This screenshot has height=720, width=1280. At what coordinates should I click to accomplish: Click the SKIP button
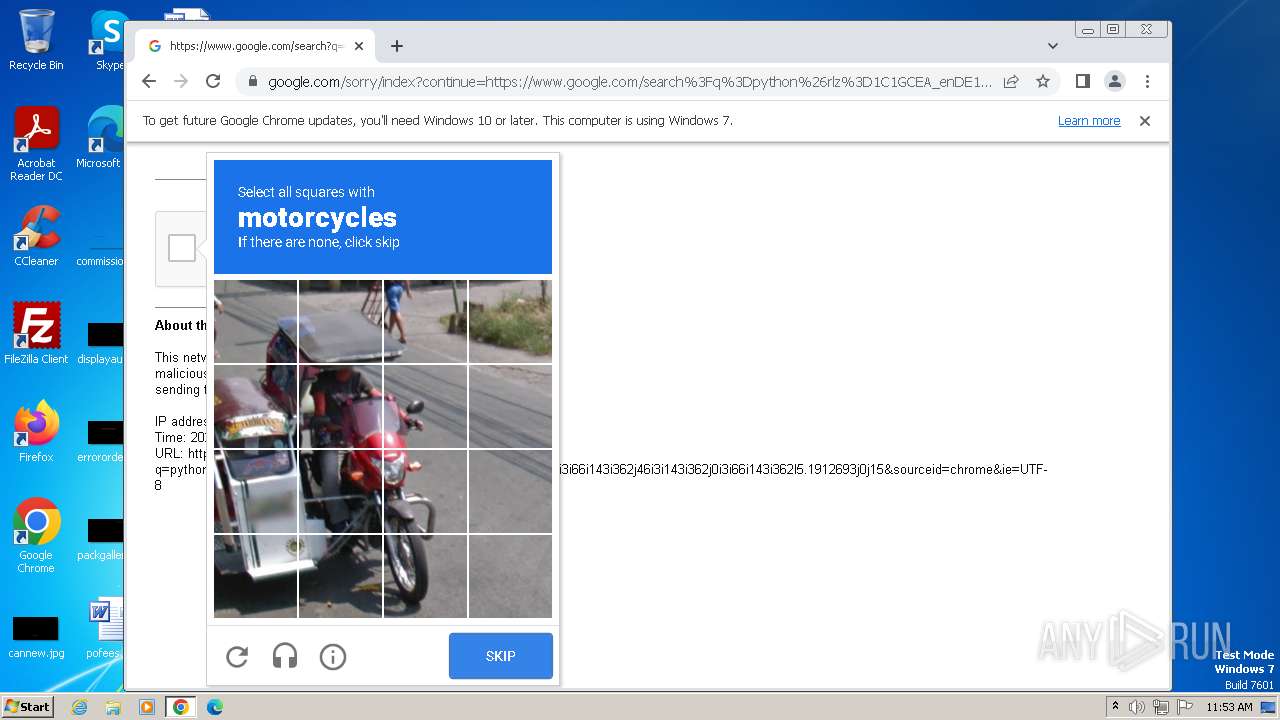coord(500,656)
